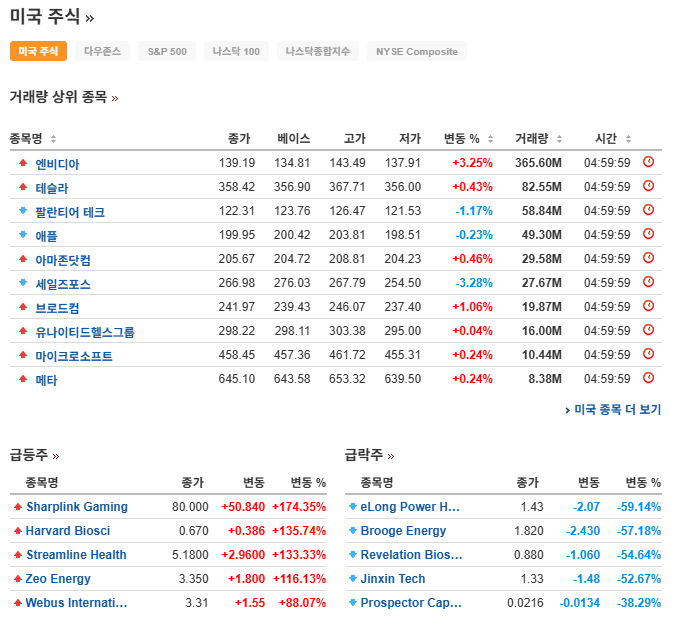This screenshot has width=677, height=637.
Task: Click 메타 closing price 645.10
Action: (x=237, y=379)
